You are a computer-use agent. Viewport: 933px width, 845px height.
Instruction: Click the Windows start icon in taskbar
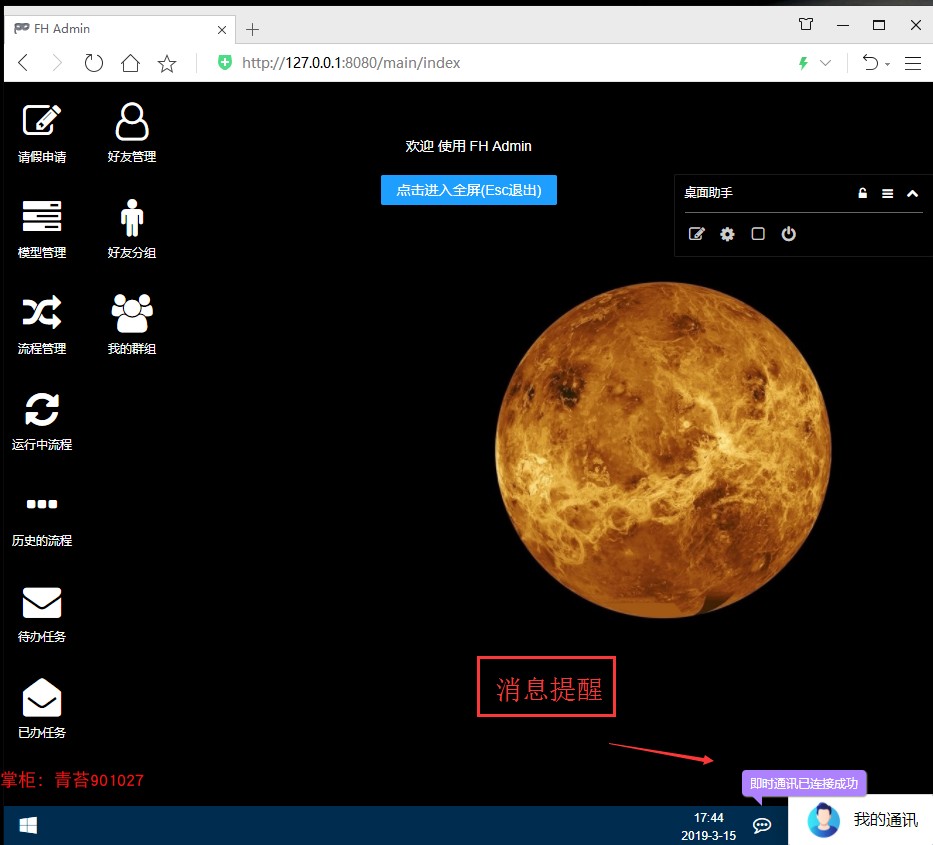pos(28,825)
